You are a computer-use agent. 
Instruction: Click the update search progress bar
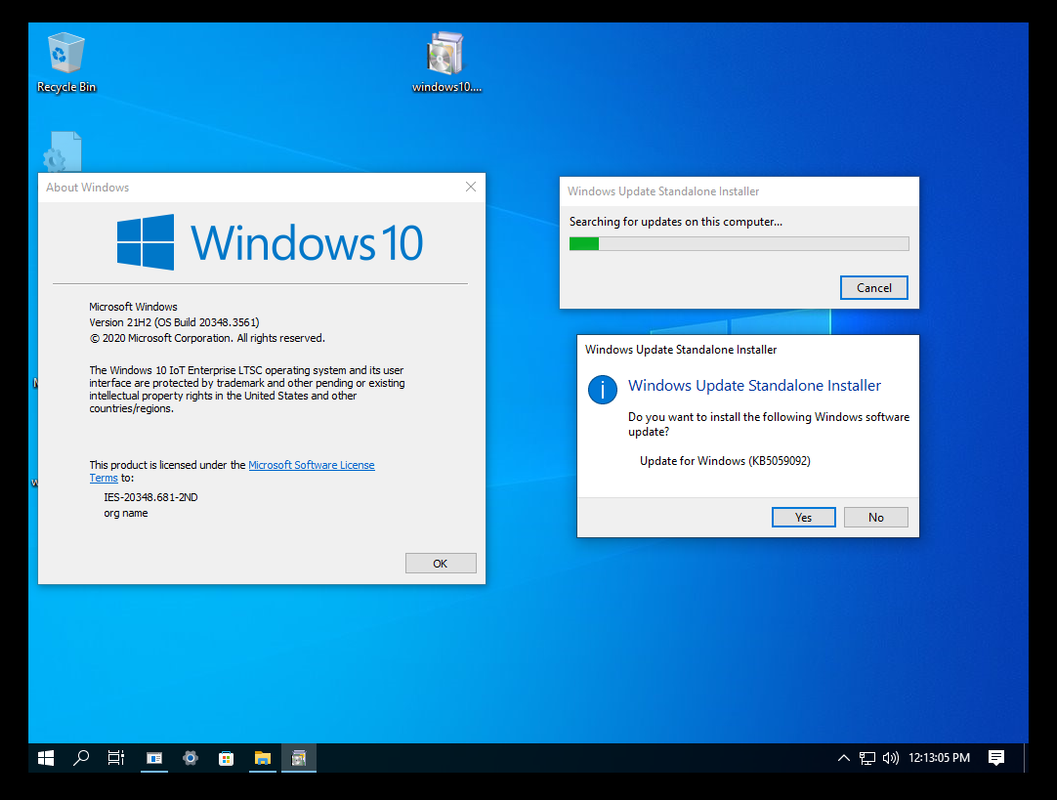tap(739, 243)
